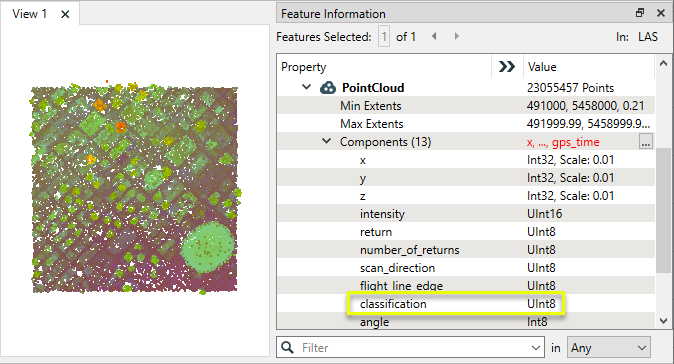Click the double-chevron column expand icon
Screen dimensions: 674x364
(507, 67)
